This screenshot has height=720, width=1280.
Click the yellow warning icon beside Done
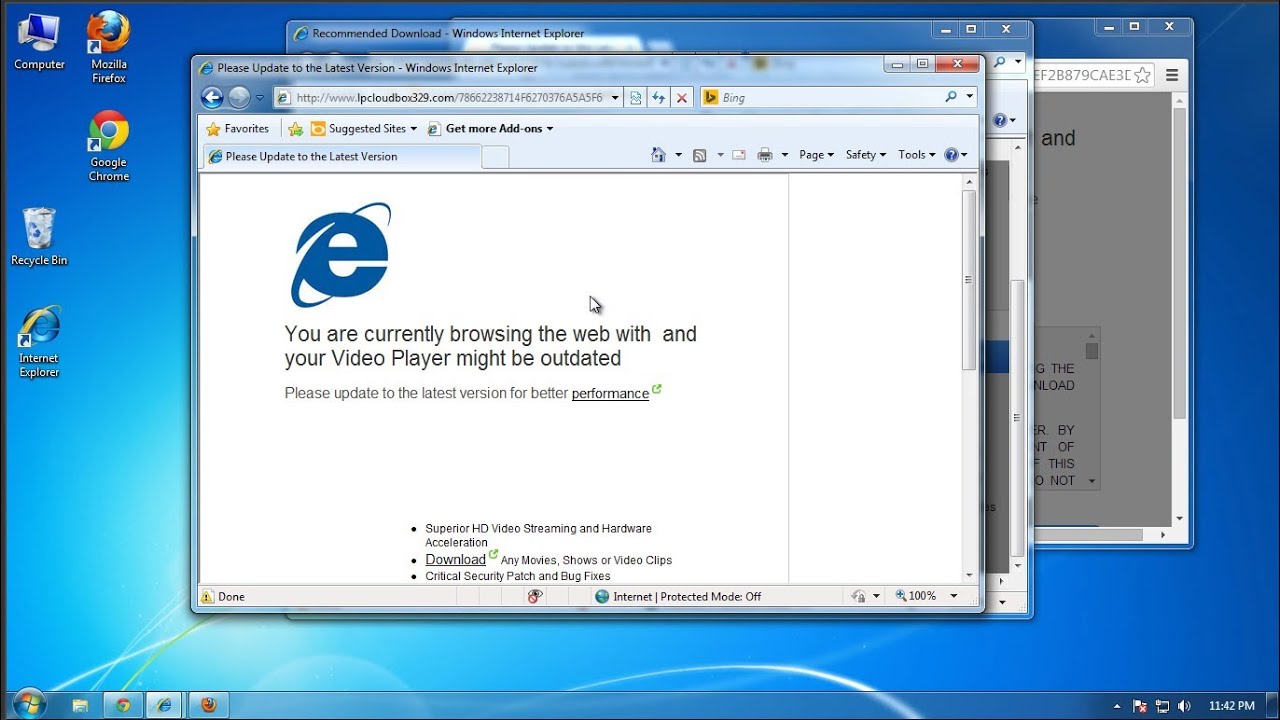click(207, 596)
